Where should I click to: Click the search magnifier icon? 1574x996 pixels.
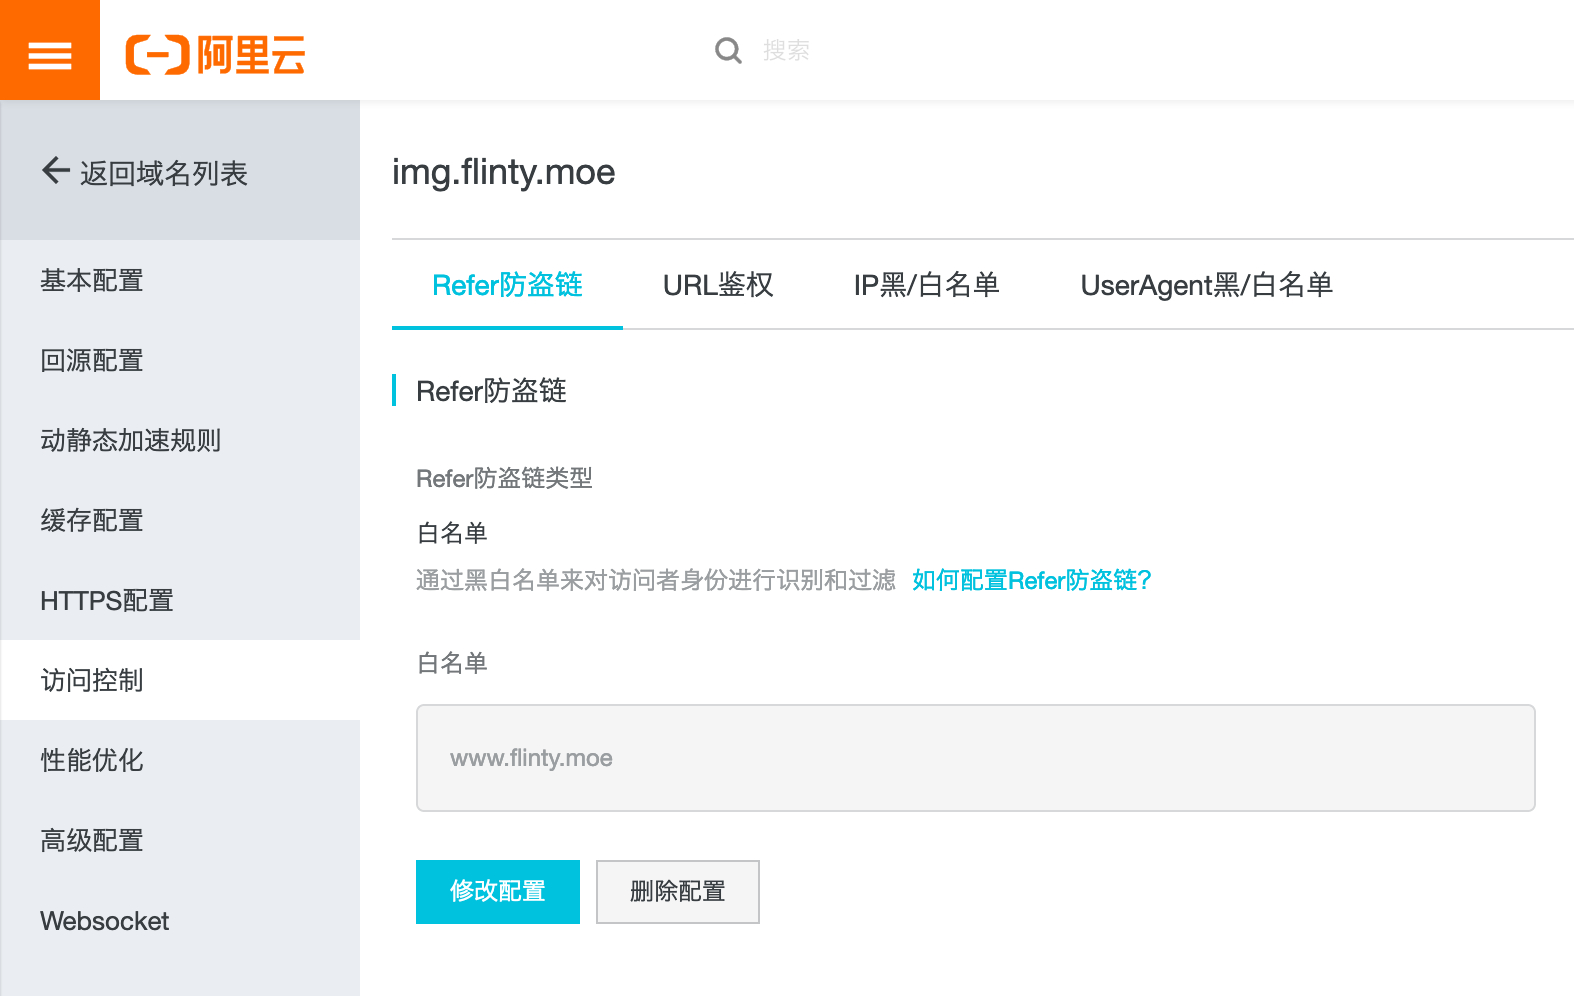[x=728, y=50]
